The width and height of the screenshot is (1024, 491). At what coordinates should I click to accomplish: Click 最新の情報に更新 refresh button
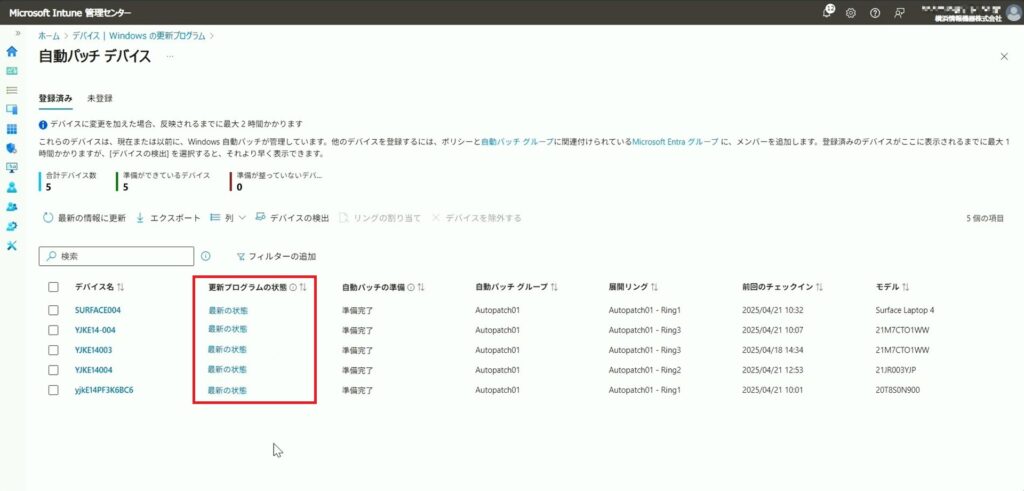84,218
